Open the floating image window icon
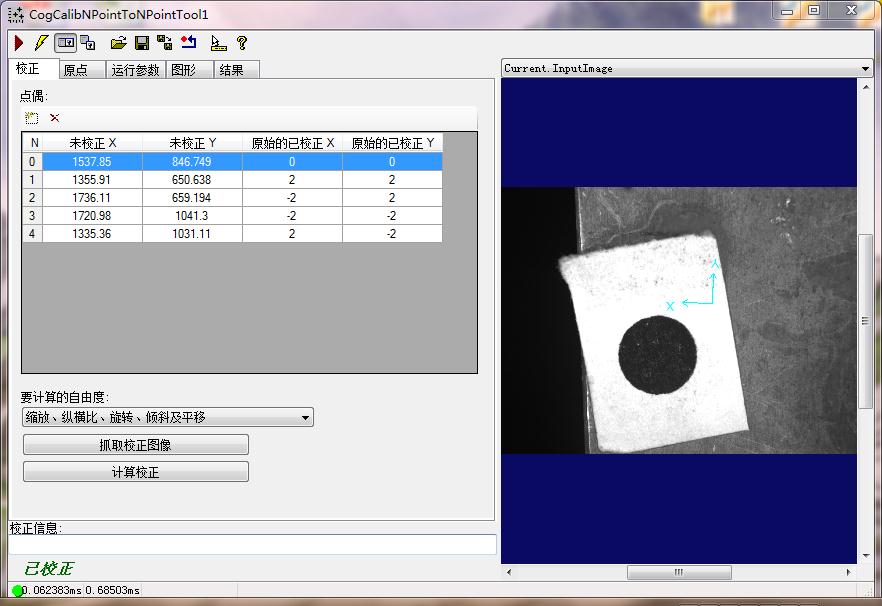 (x=88, y=43)
